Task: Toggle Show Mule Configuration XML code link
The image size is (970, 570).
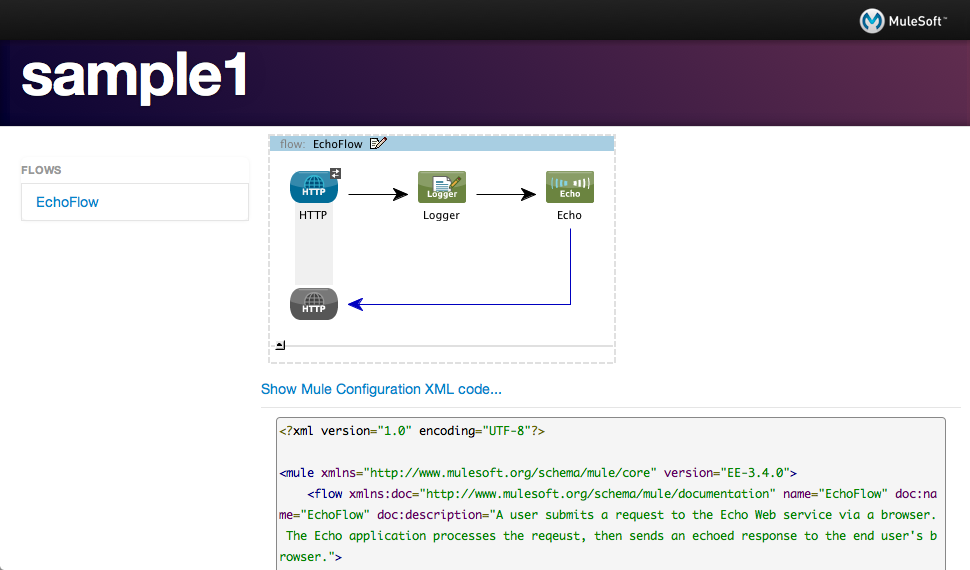Action: (381, 389)
